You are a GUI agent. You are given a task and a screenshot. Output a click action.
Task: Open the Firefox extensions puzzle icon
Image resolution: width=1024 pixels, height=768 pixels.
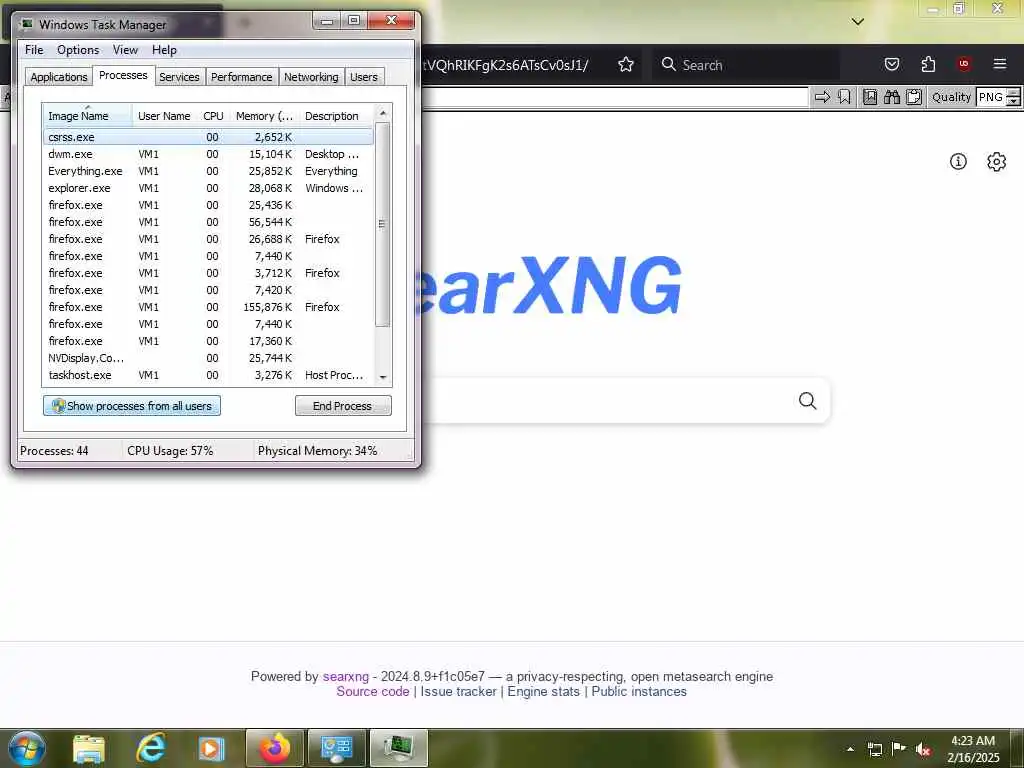tap(928, 64)
